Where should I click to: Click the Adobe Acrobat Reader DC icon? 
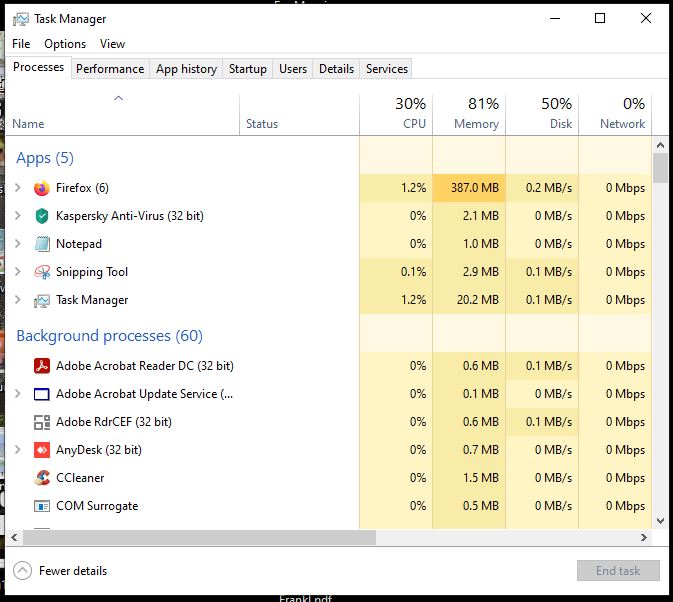[x=42, y=366]
